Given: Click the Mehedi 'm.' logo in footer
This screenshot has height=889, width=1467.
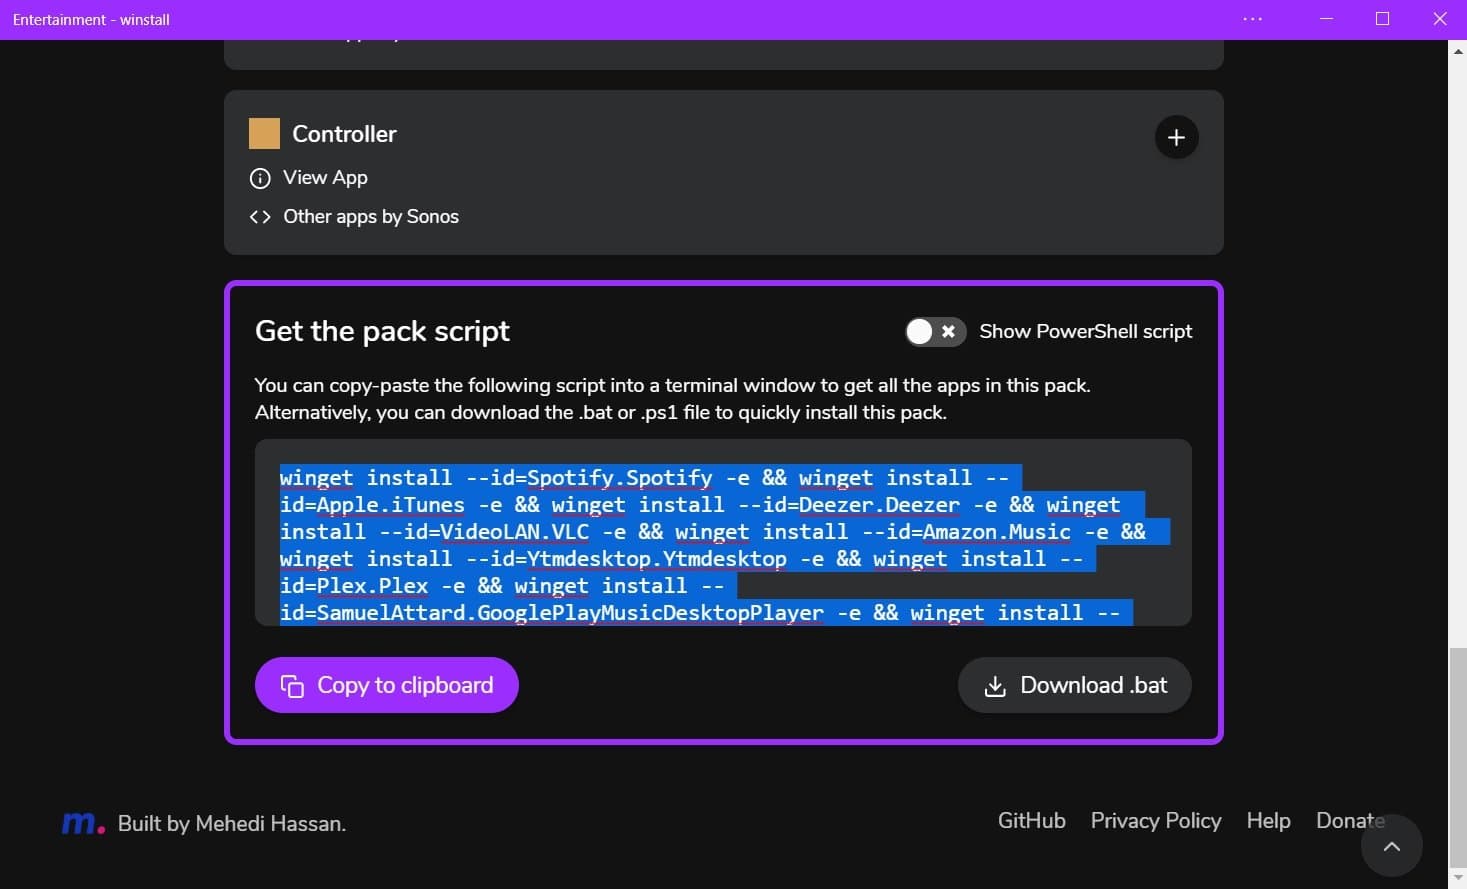Looking at the screenshot, I should 82,823.
